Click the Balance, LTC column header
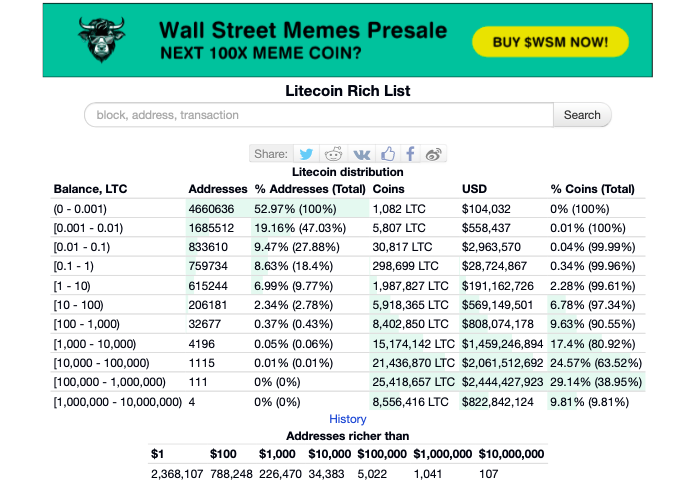Image resolution: width=688 pixels, height=491 pixels. click(90, 189)
